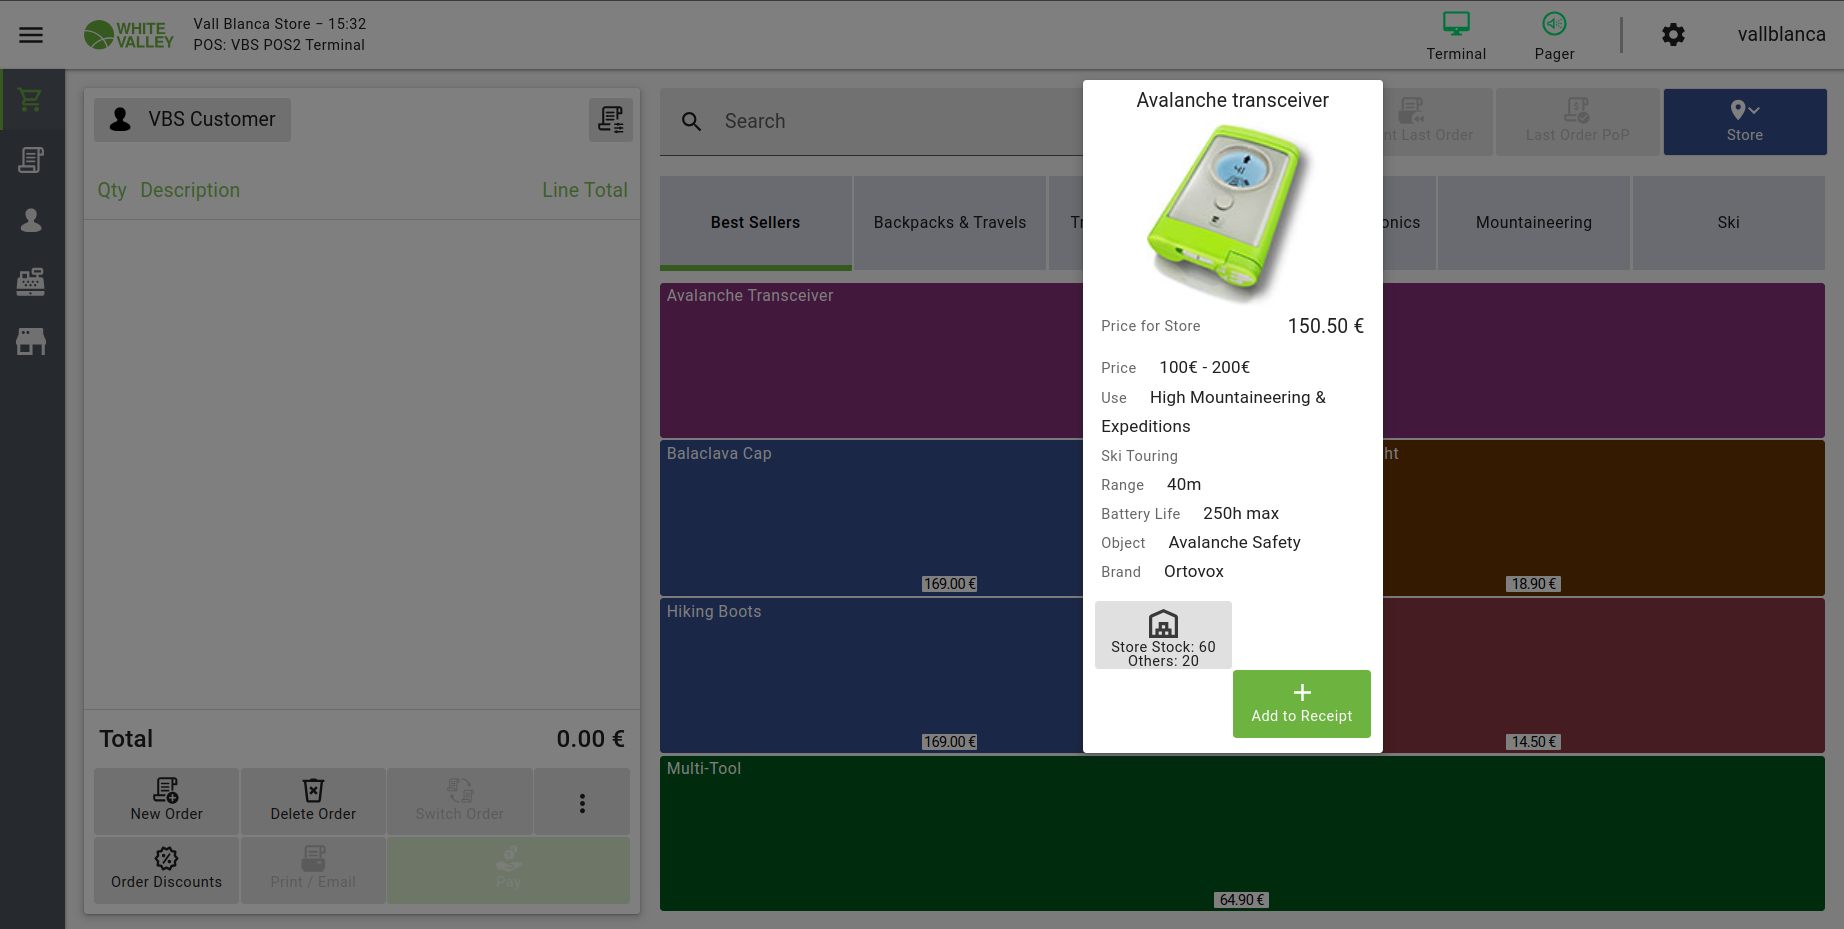Click the shopping cart sidebar icon
Viewport: 1844px width, 929px height.
tap(31, 100)
